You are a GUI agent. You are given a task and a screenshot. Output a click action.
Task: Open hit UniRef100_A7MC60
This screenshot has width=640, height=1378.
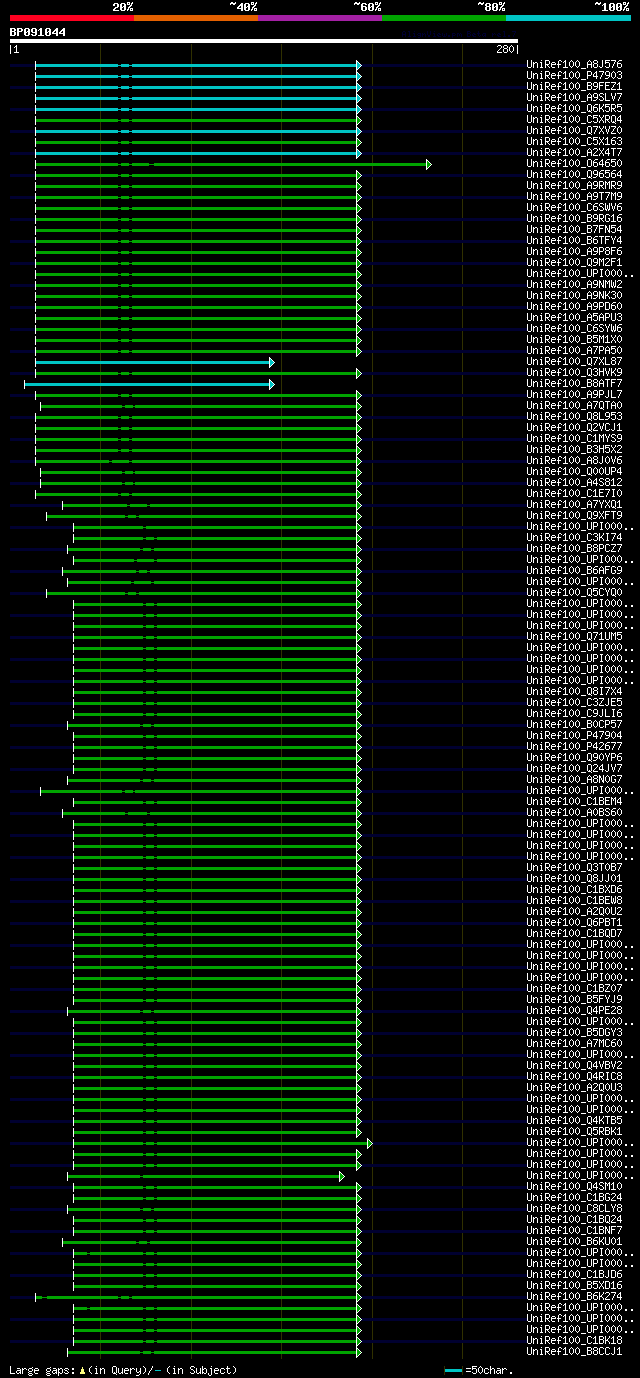pos(574,1044)
